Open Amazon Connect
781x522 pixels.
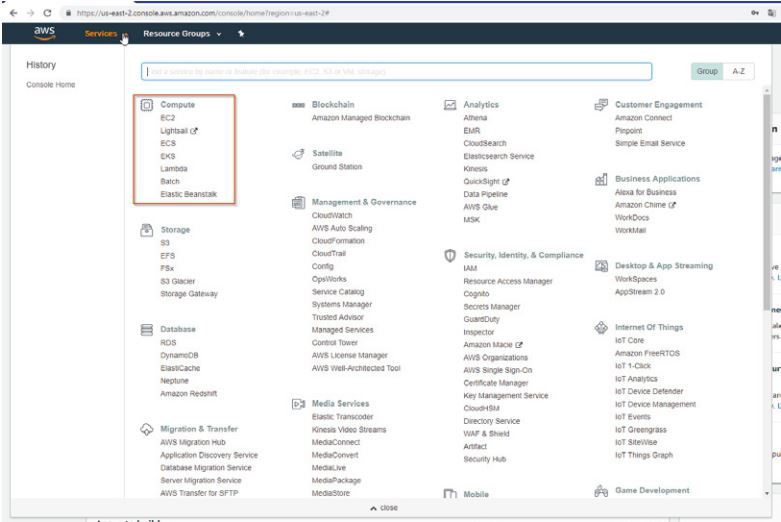pos(644,118)
